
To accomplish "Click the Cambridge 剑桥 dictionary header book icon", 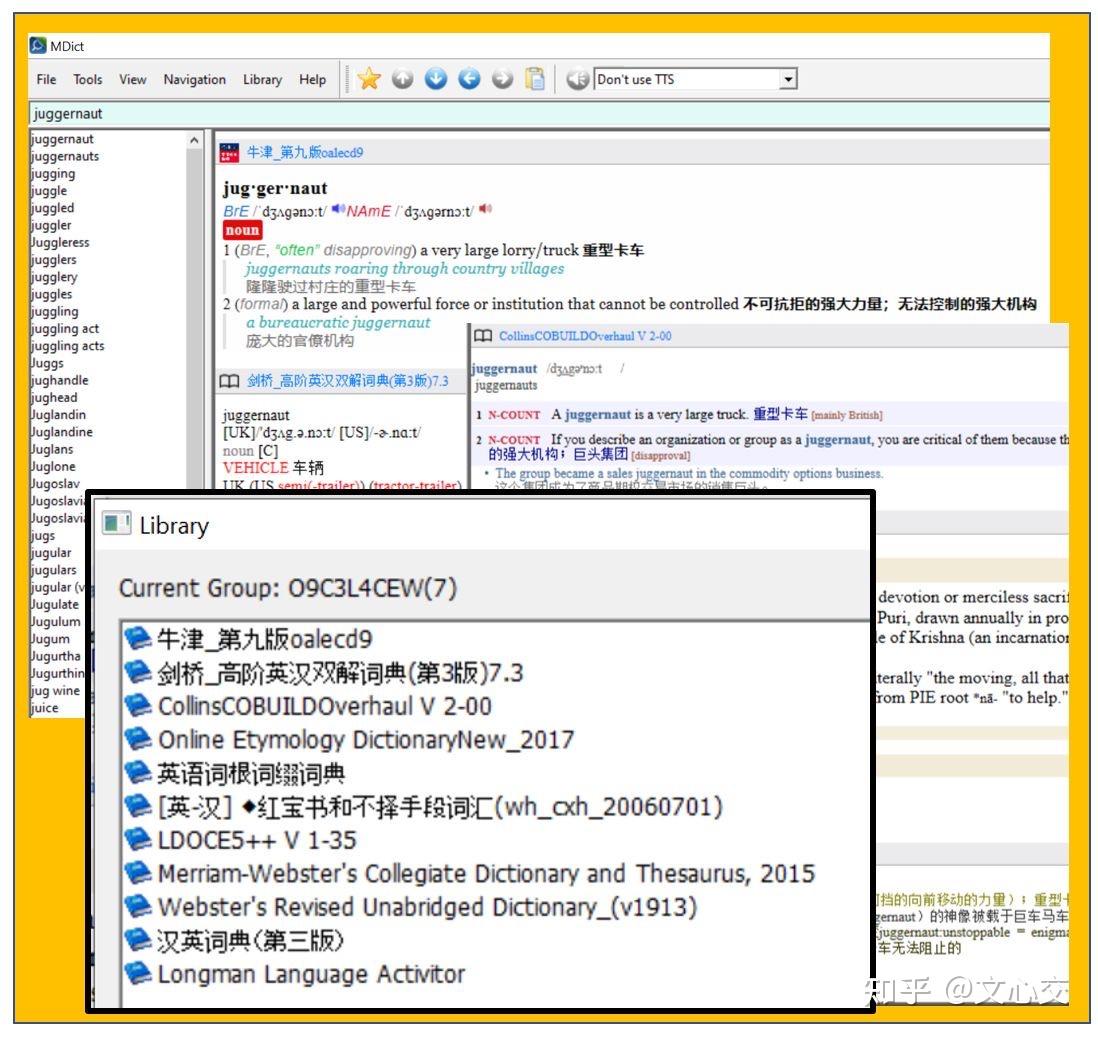I will (230, 381).
